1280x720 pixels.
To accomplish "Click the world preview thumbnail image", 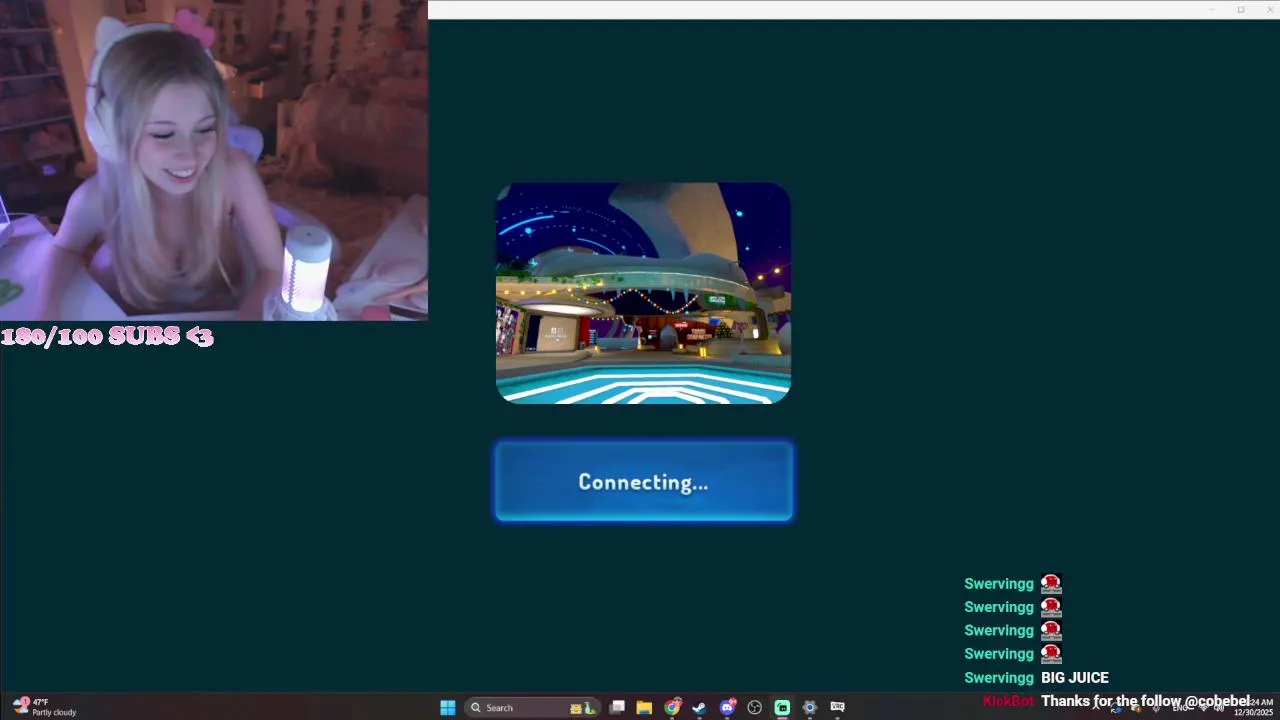I will tap(644, 293).
